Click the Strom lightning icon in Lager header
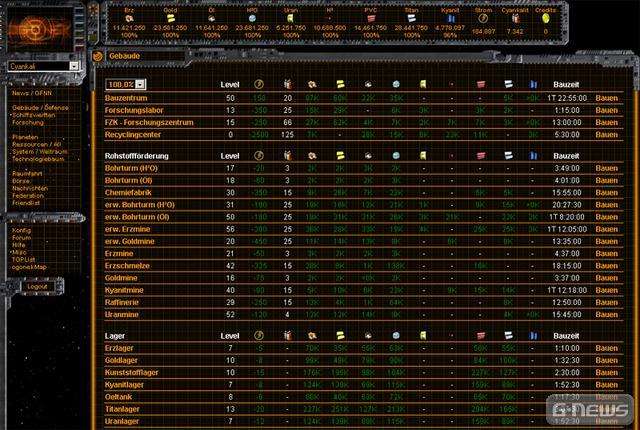Screen dimensions: 640x430 pyautogui.click(x=259, y=335)
